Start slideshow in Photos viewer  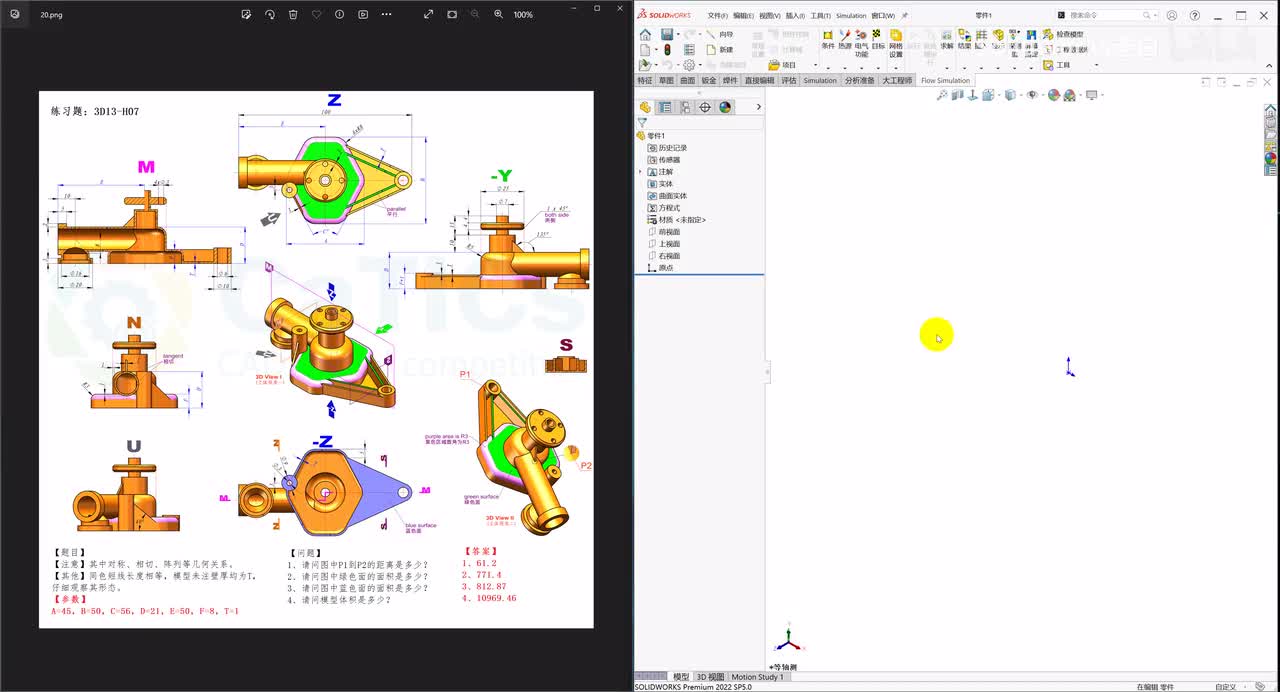(363, 15)
